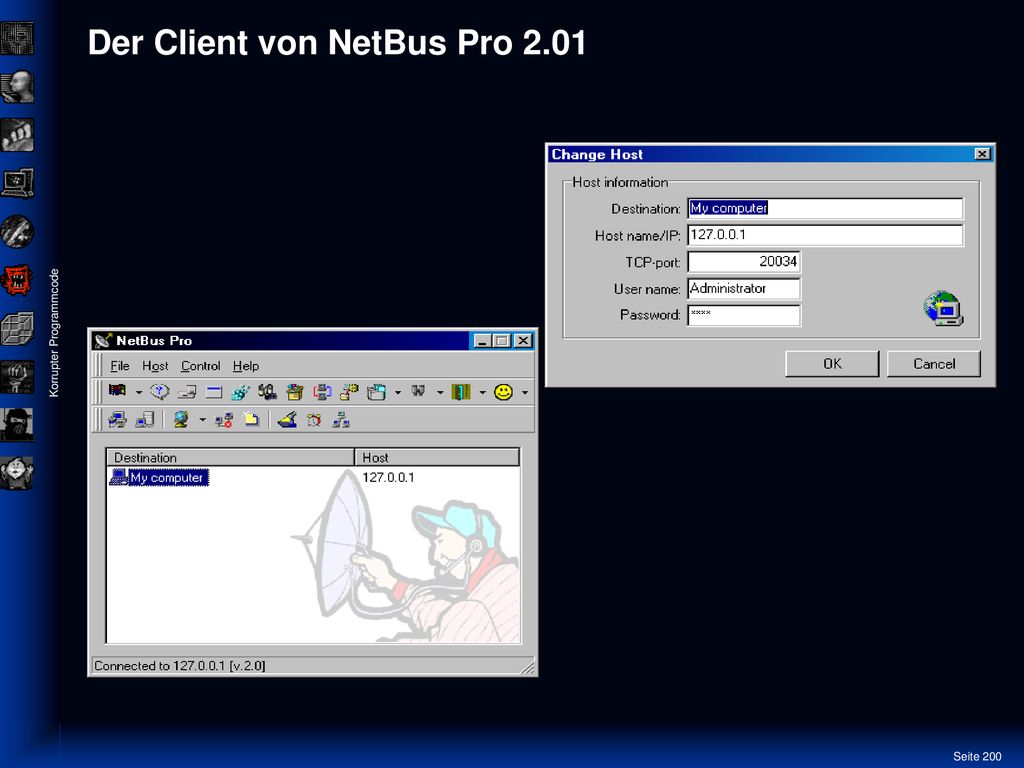The height and width of the screenshot is (768, 1024).
Task: Open dropdown arrow next to film strip icon
Action: tap(138, 392)
